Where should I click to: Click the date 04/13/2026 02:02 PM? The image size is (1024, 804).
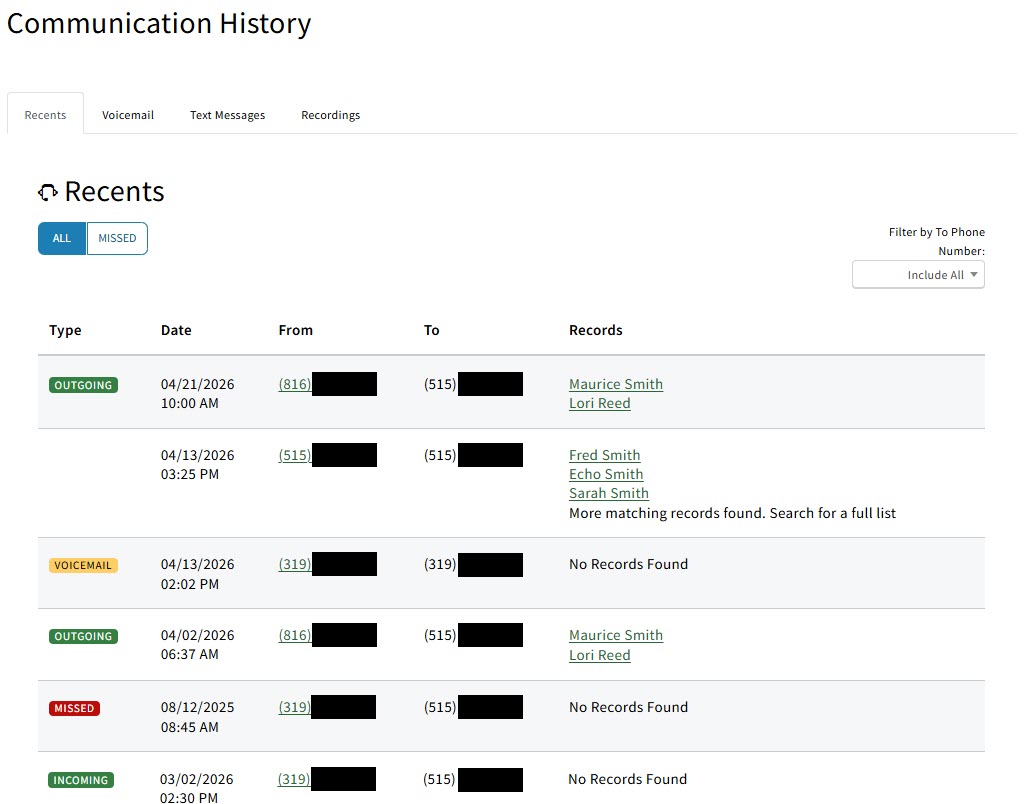point(197,574)
